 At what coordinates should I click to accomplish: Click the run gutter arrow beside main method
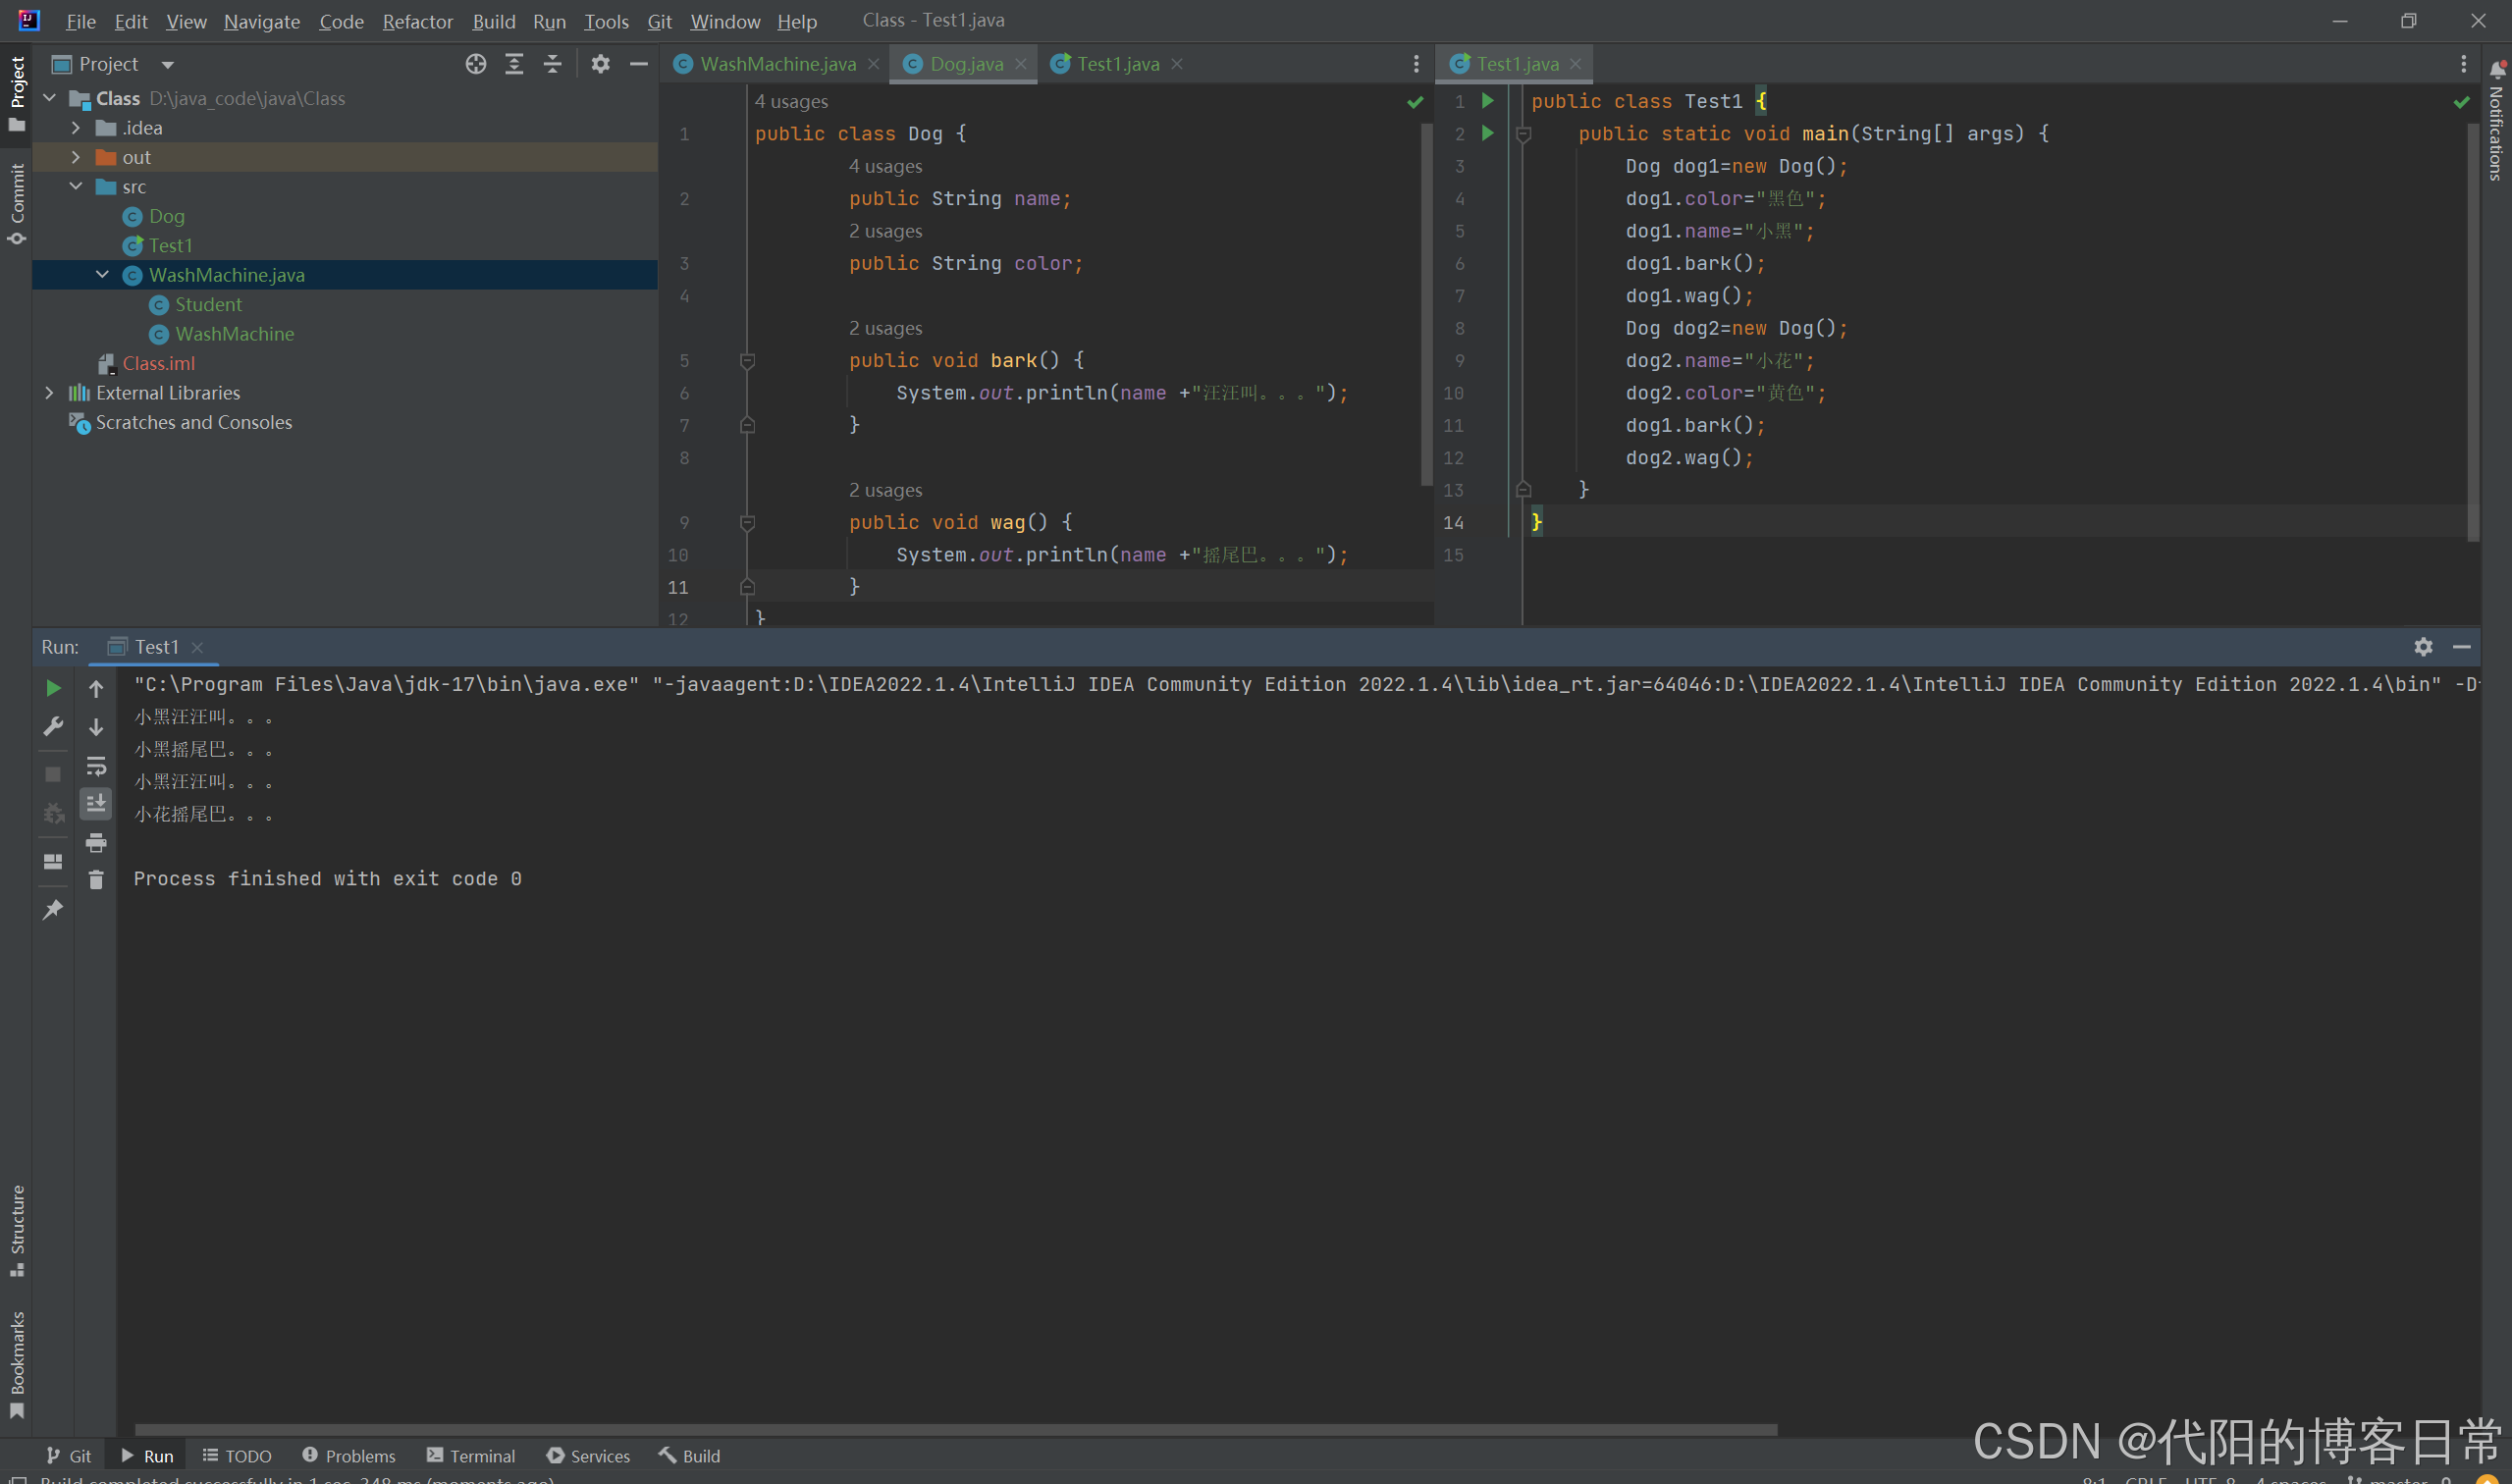[x=1487, y=133]
